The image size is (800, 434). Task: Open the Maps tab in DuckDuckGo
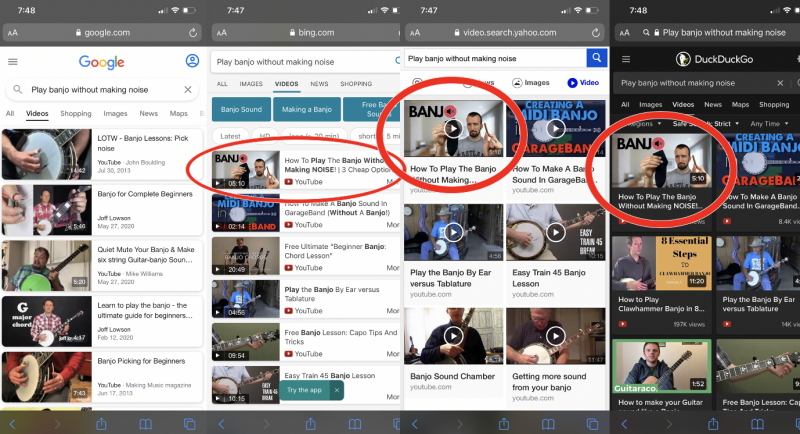point(740,104)
